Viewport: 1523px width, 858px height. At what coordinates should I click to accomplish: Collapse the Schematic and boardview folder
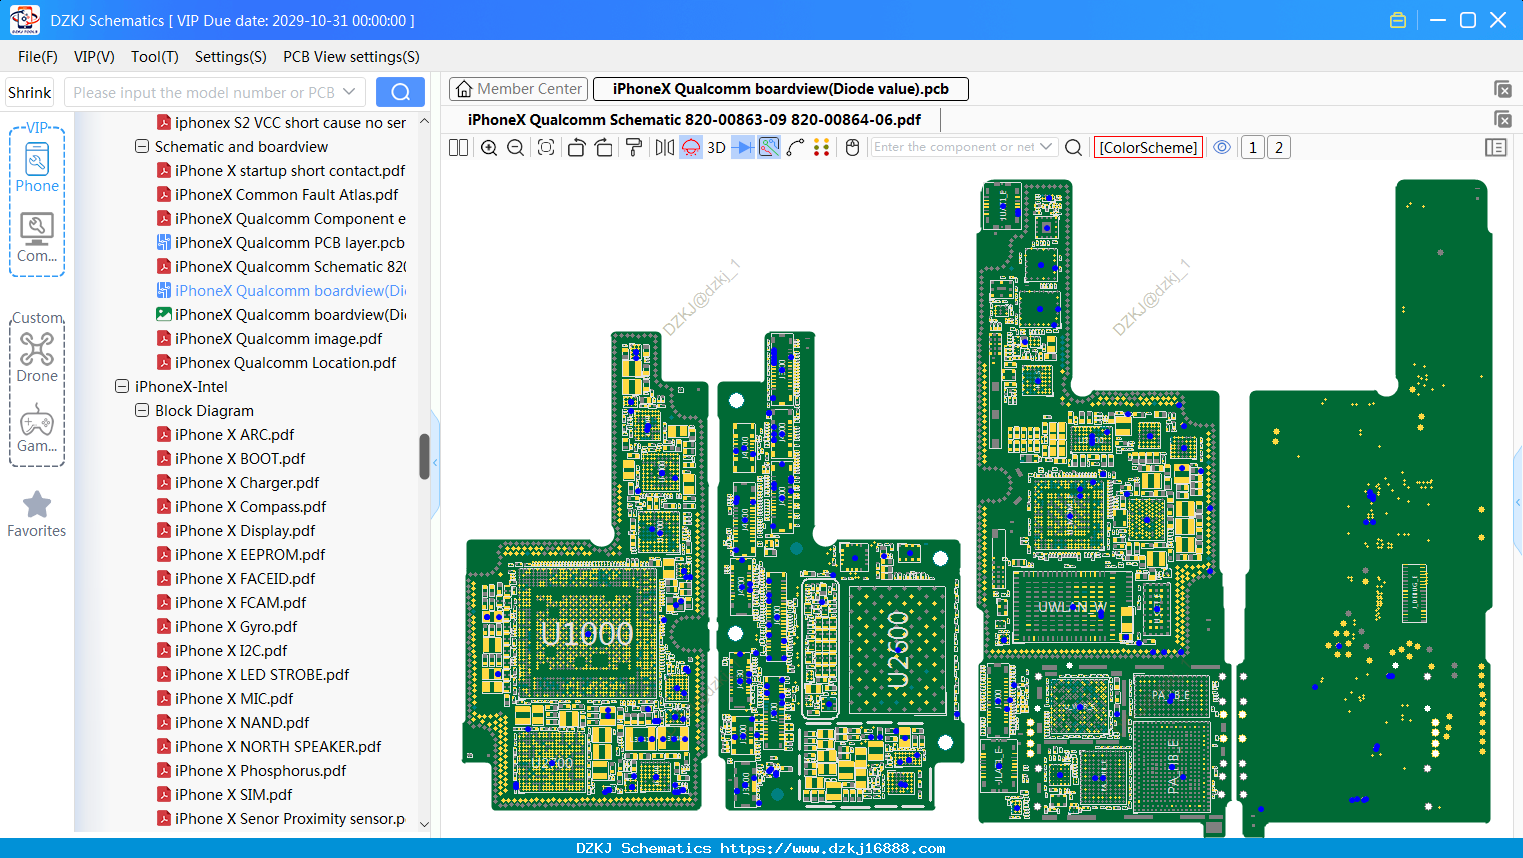[142, 147]
